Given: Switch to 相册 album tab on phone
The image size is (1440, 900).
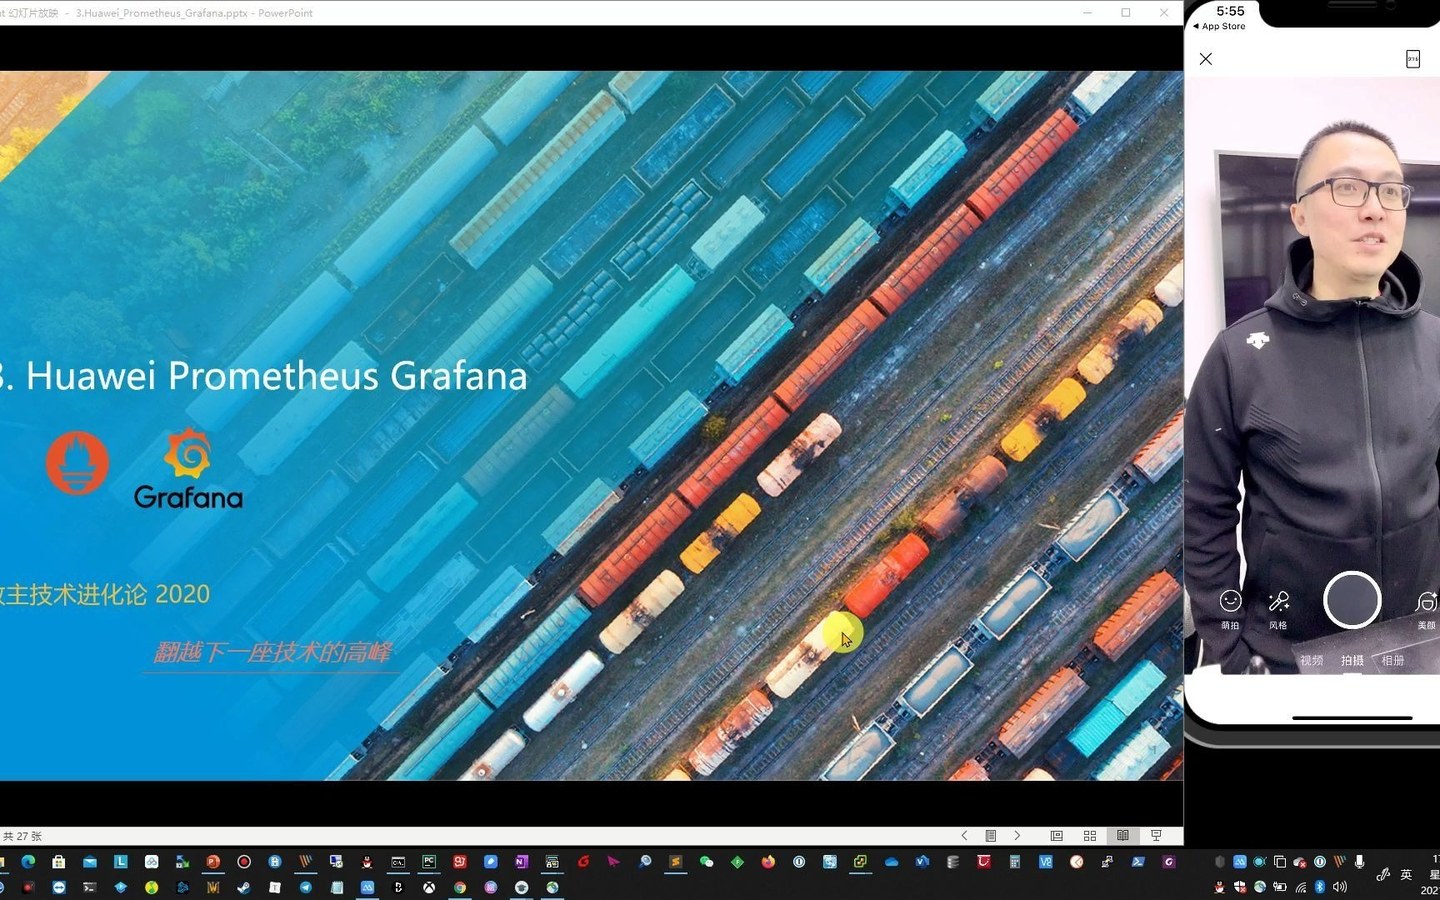Looking at the screenshot, I should [x=1393, y=660].
